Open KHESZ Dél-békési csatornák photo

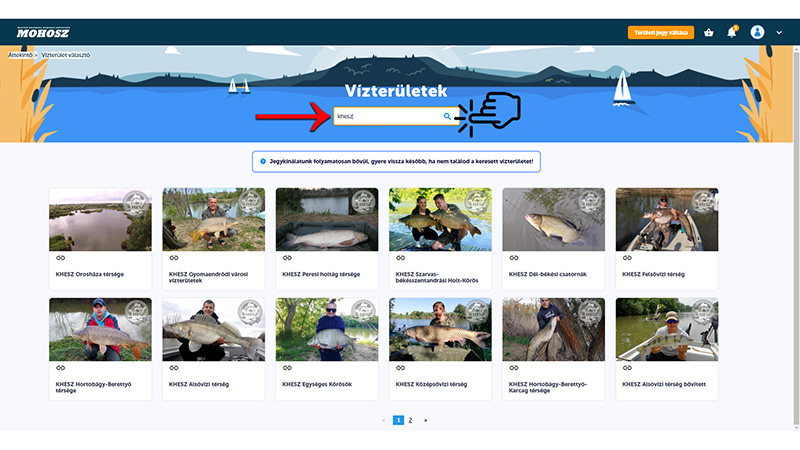click(554, 219)
